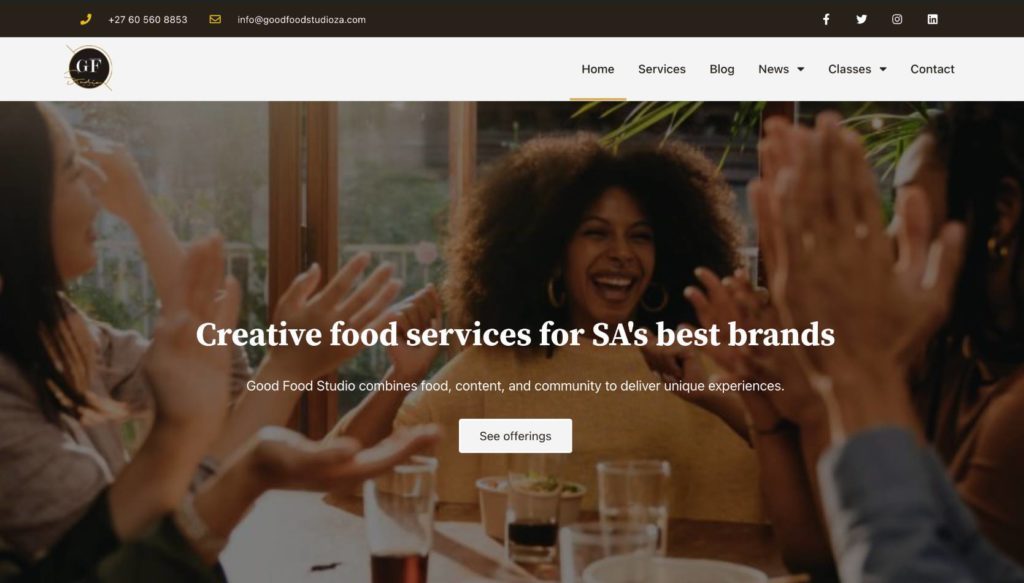
Task: Open the News menu item
Action: pyautogui.click(x=773, y=69)
